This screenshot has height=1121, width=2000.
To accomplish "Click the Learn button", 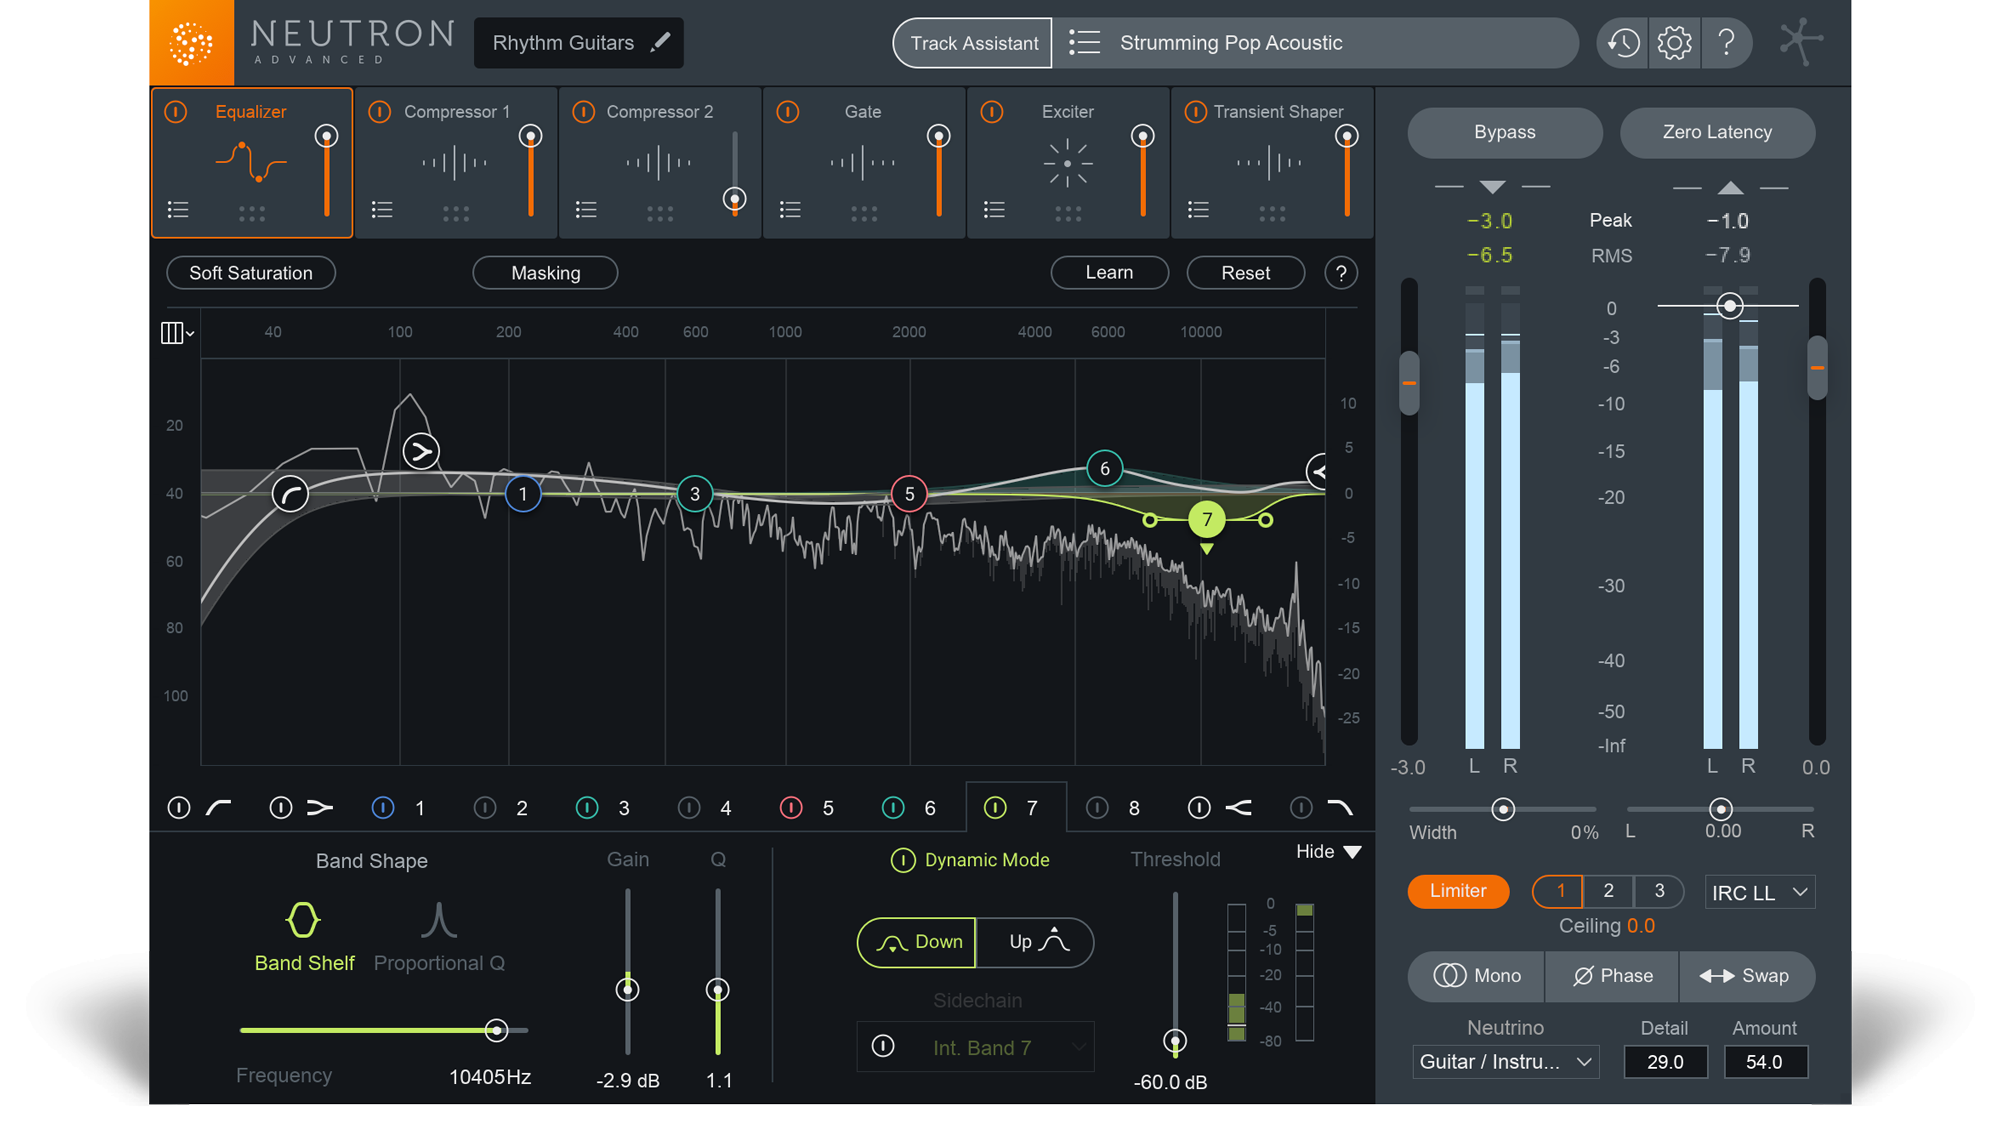I will point(1109,273).
